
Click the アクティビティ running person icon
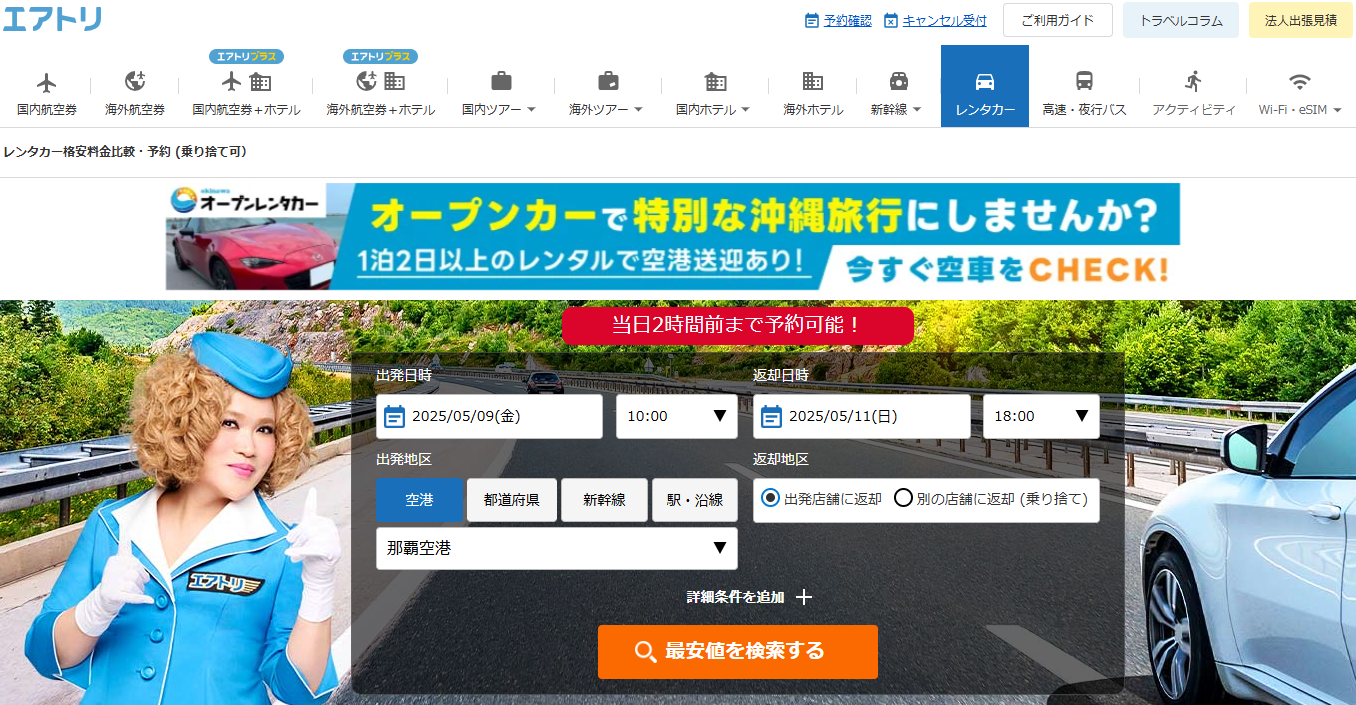coord(1193,82)
